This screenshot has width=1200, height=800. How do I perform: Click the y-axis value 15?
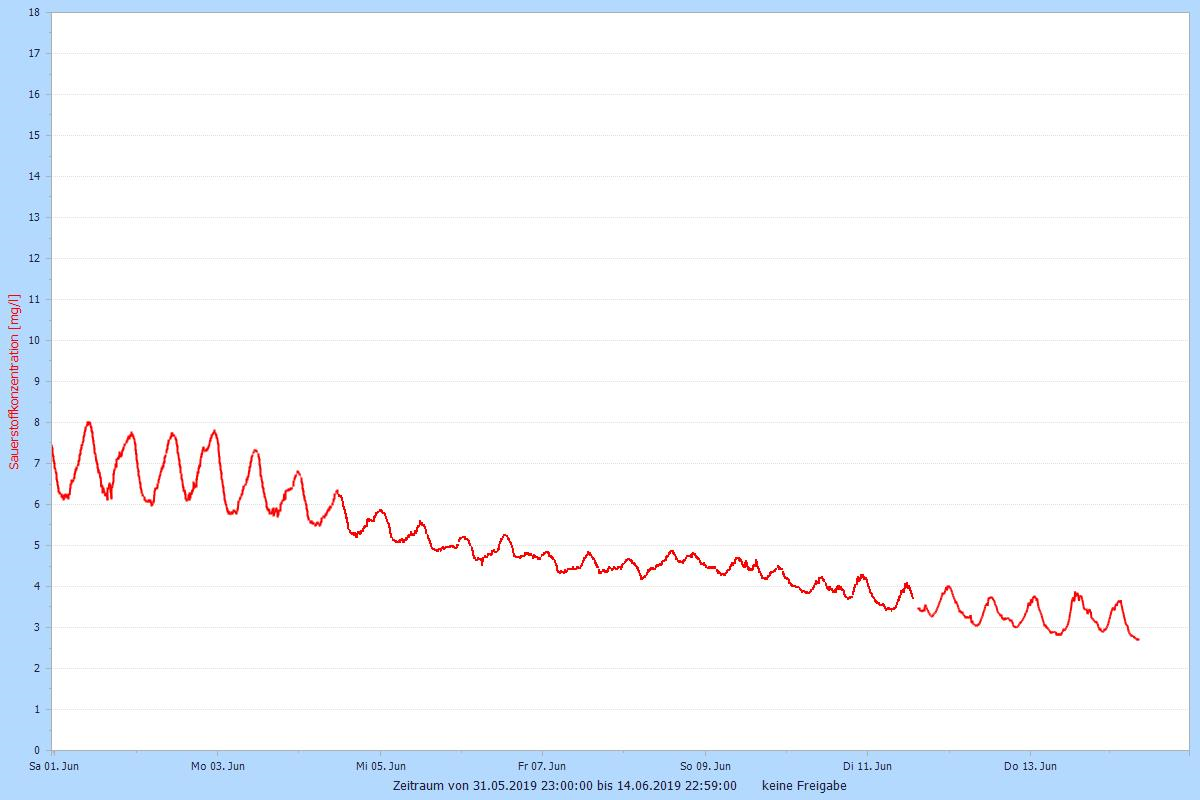[x=34, y=135]
